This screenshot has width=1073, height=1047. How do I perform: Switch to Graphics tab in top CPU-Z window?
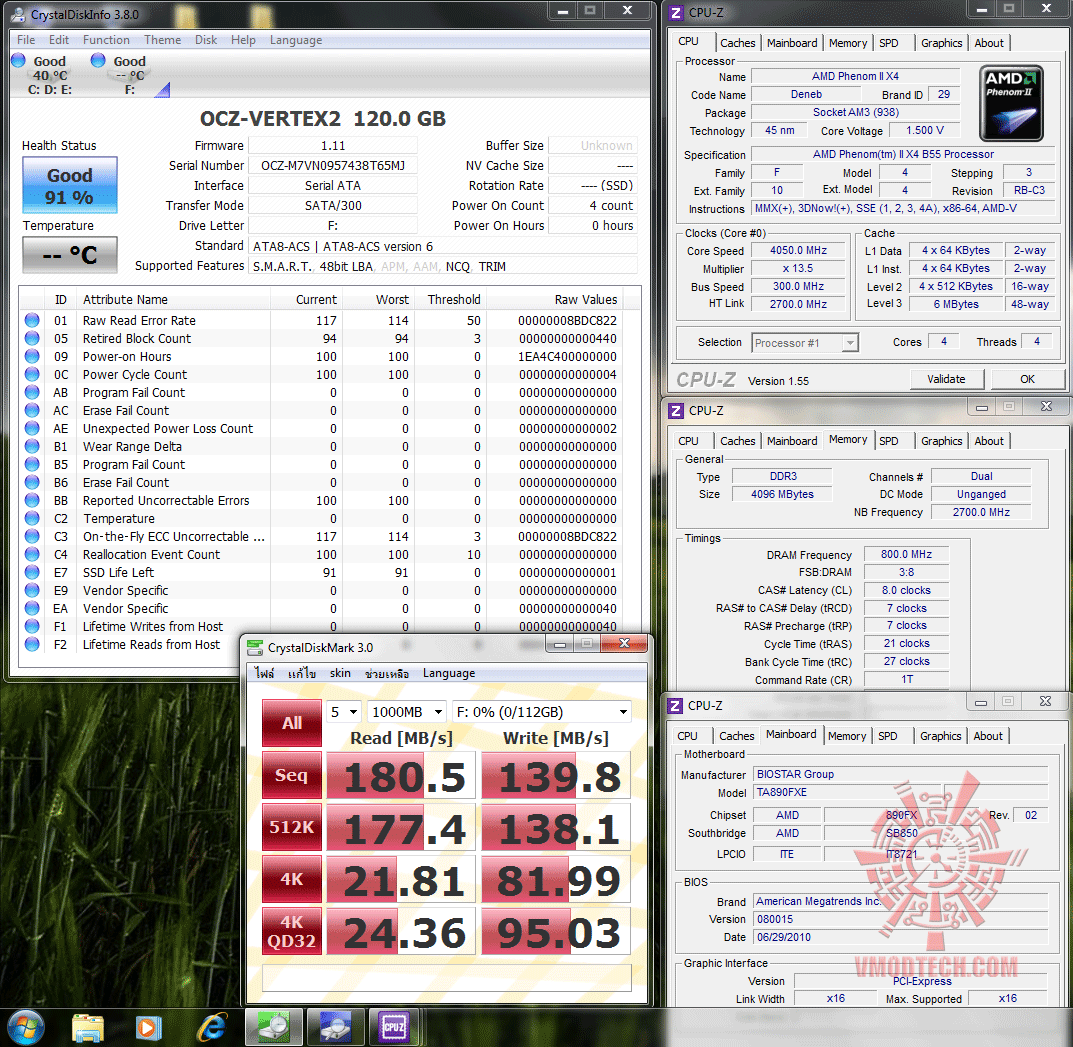(941, 43)
